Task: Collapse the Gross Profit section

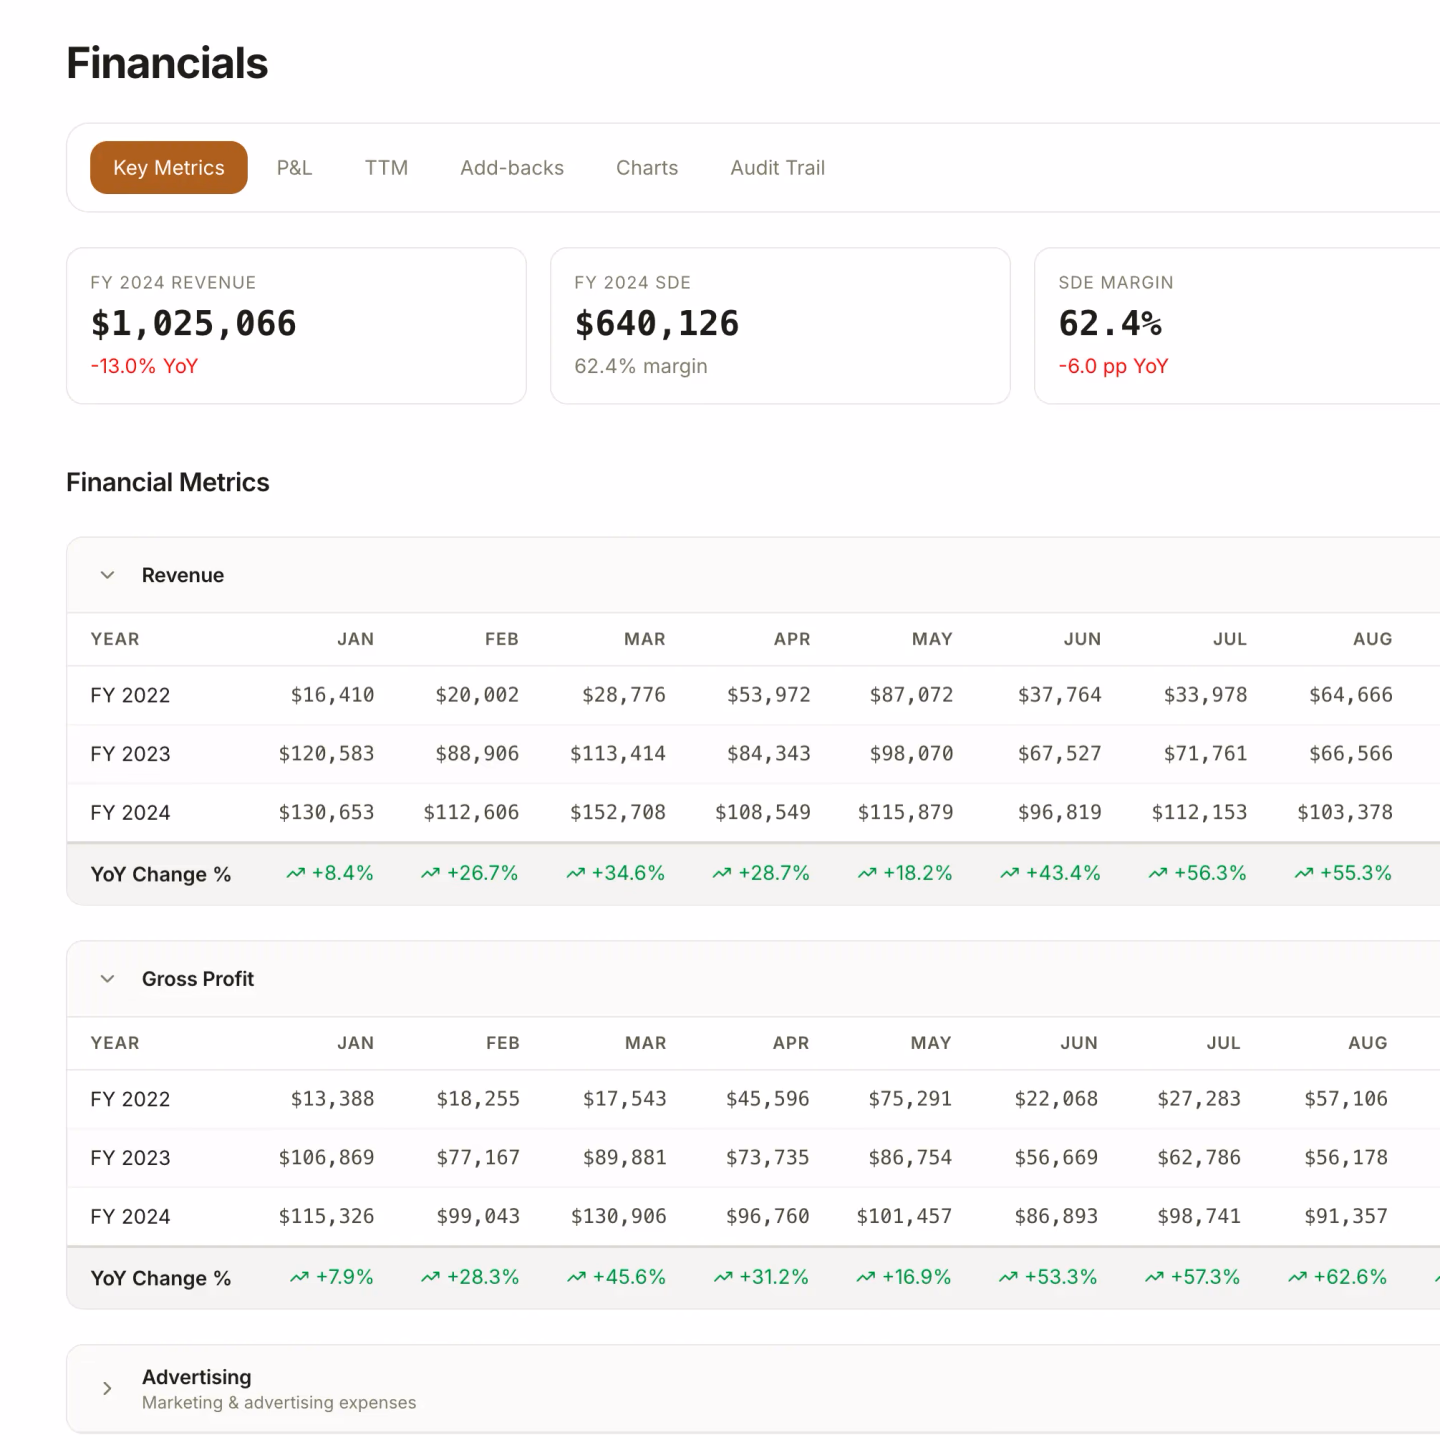Action: [x=107, y=978]
